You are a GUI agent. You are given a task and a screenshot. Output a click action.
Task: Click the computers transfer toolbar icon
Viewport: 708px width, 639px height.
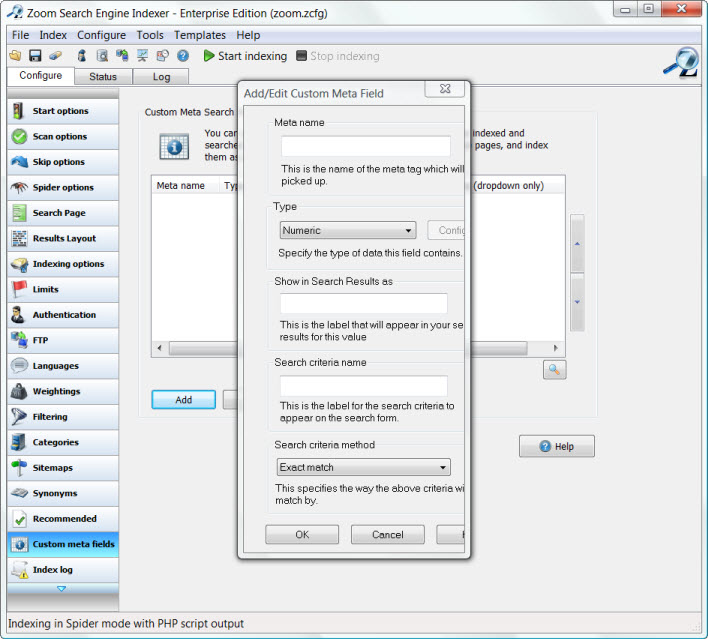pyautogui.click(x=122, y=56)
